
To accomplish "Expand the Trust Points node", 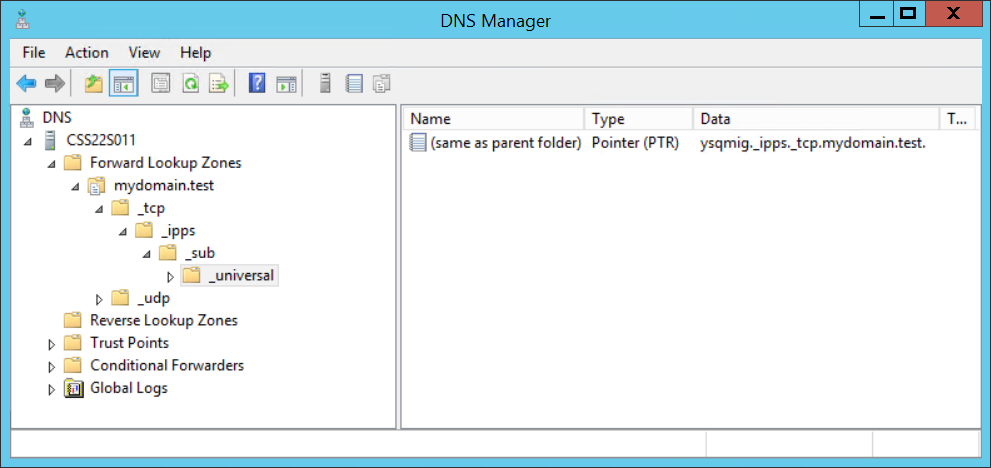I will (52, 344).
